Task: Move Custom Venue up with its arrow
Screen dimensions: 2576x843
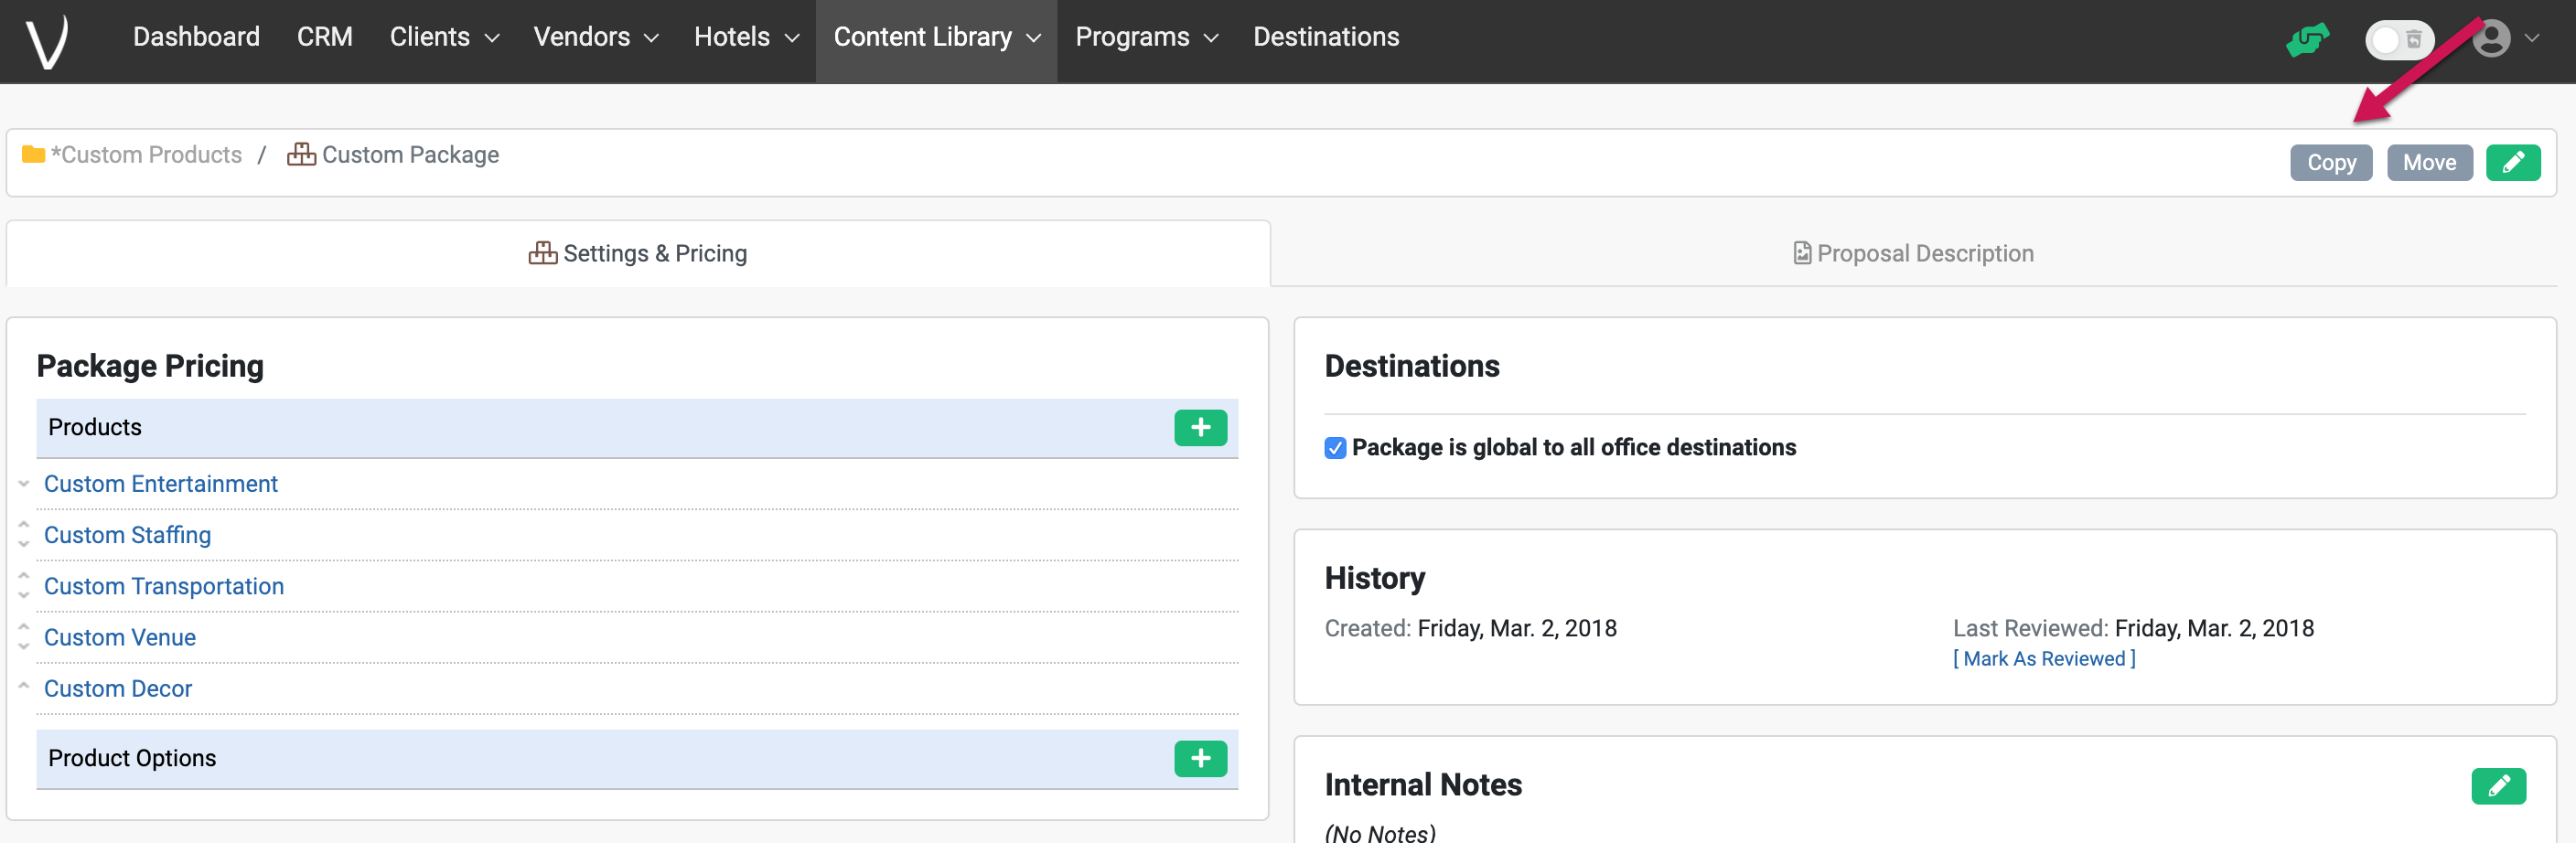Action: [23, 626]
